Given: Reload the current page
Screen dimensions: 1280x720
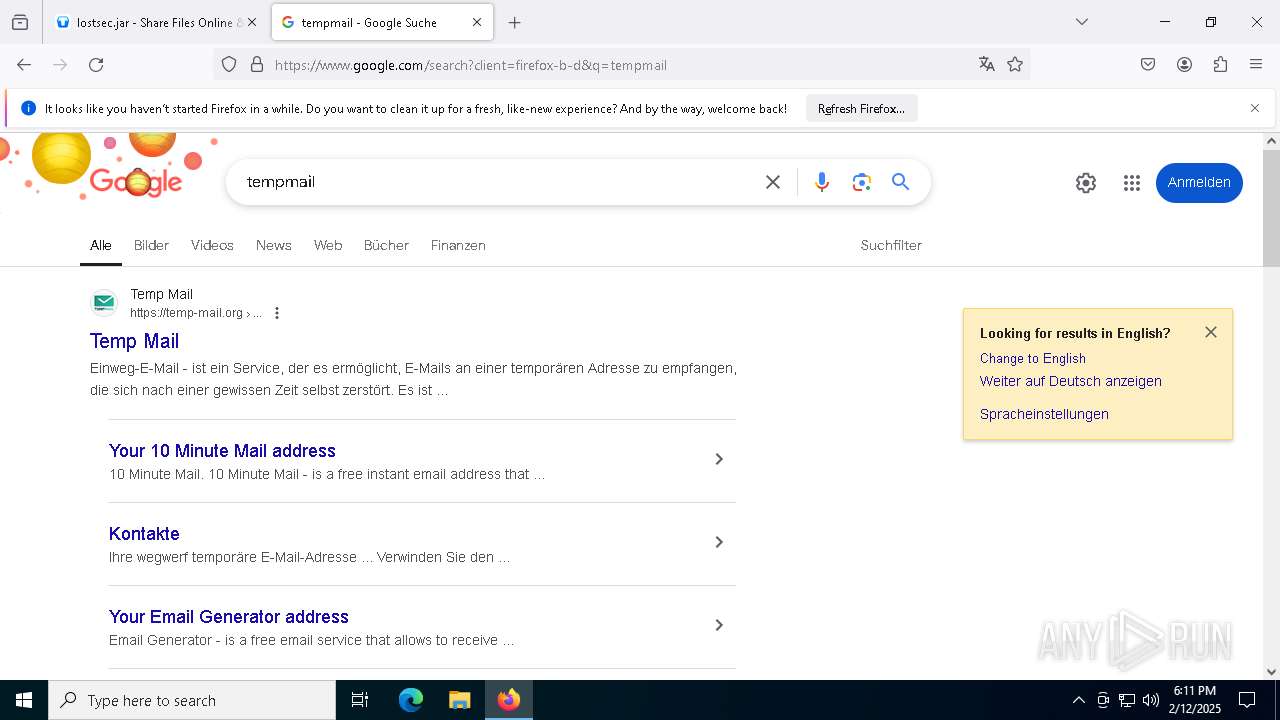Looking at the screenshot, I should pos(96,65).
